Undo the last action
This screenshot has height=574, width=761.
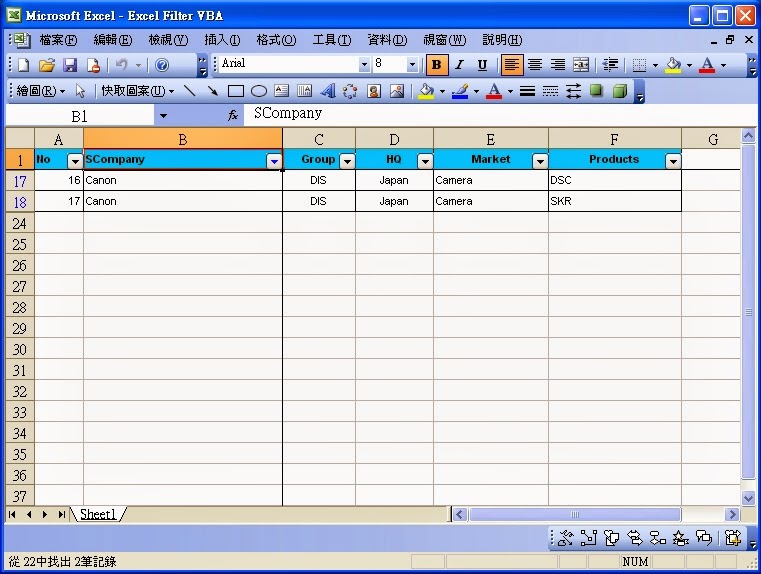(x=121, y=65)
